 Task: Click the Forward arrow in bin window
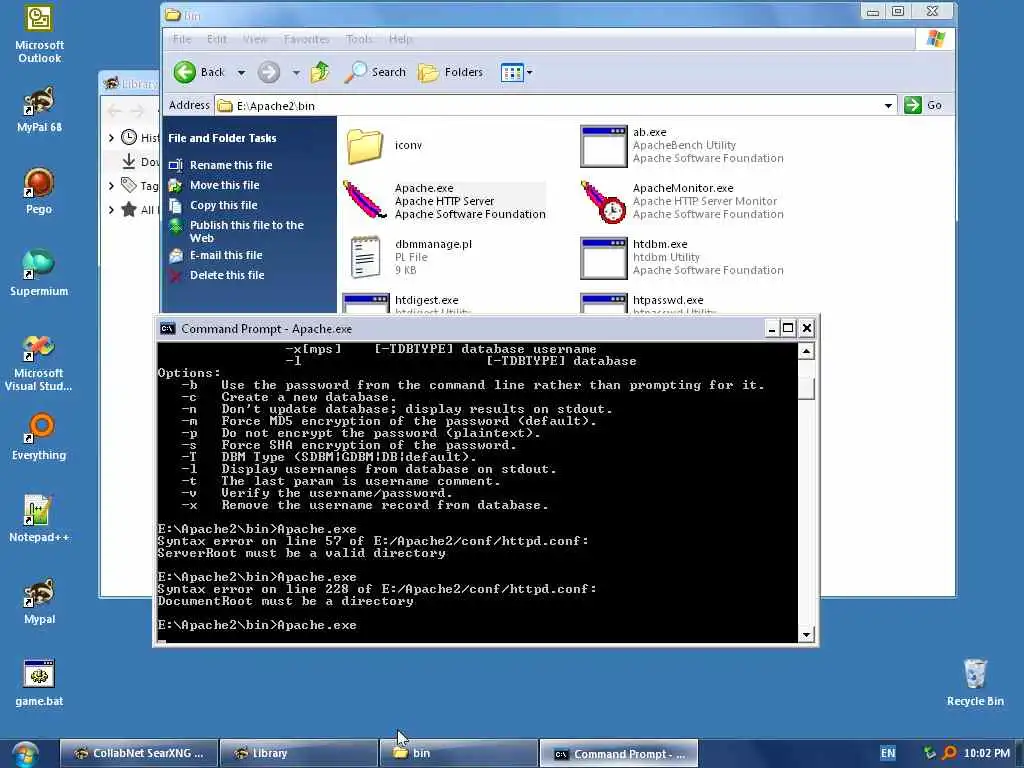tap(268, 72)
